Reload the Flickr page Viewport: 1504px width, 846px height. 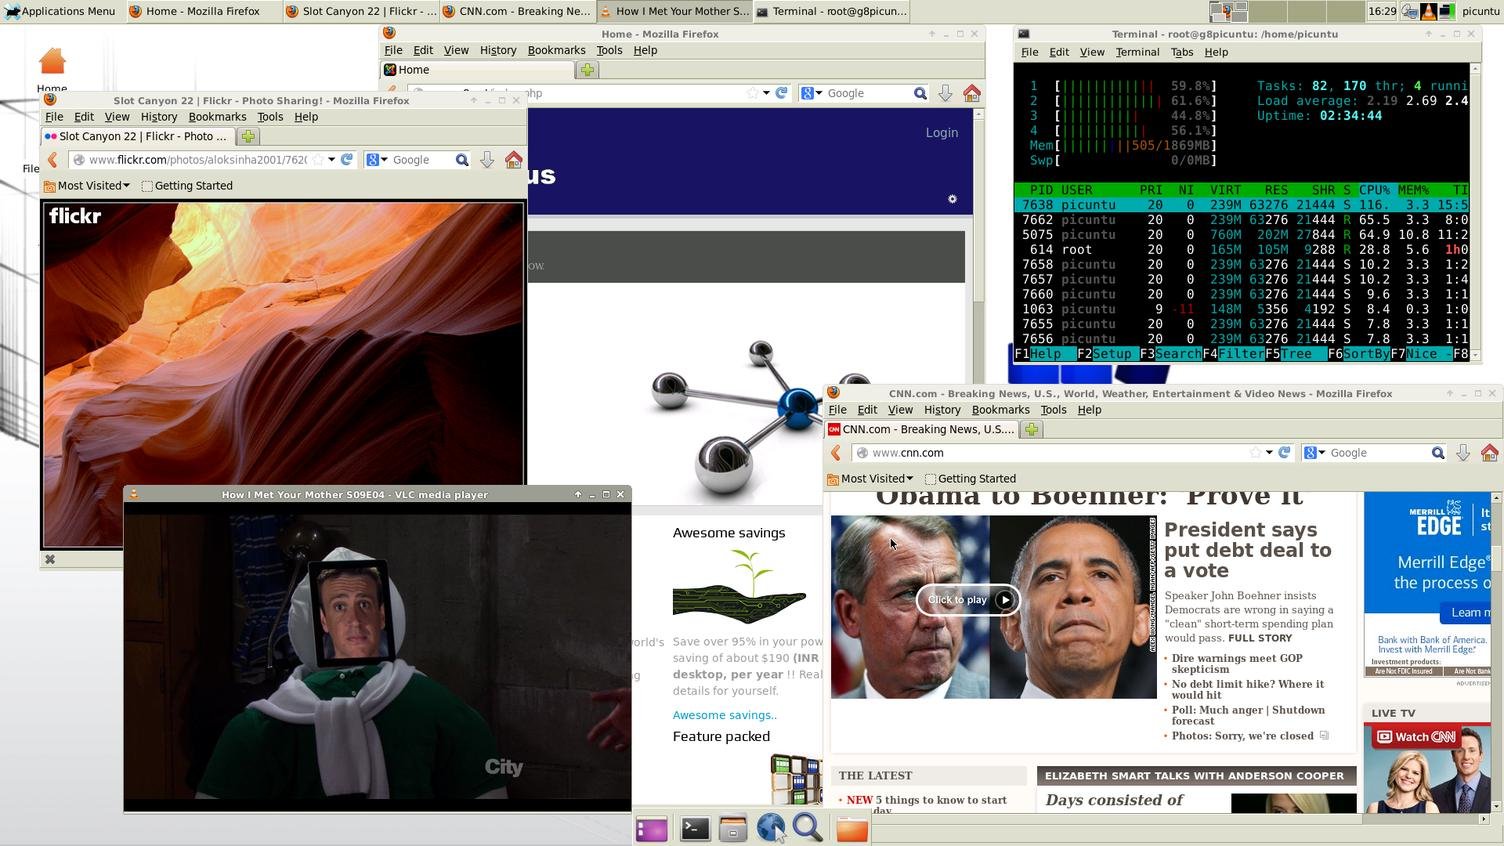[347, 160]
